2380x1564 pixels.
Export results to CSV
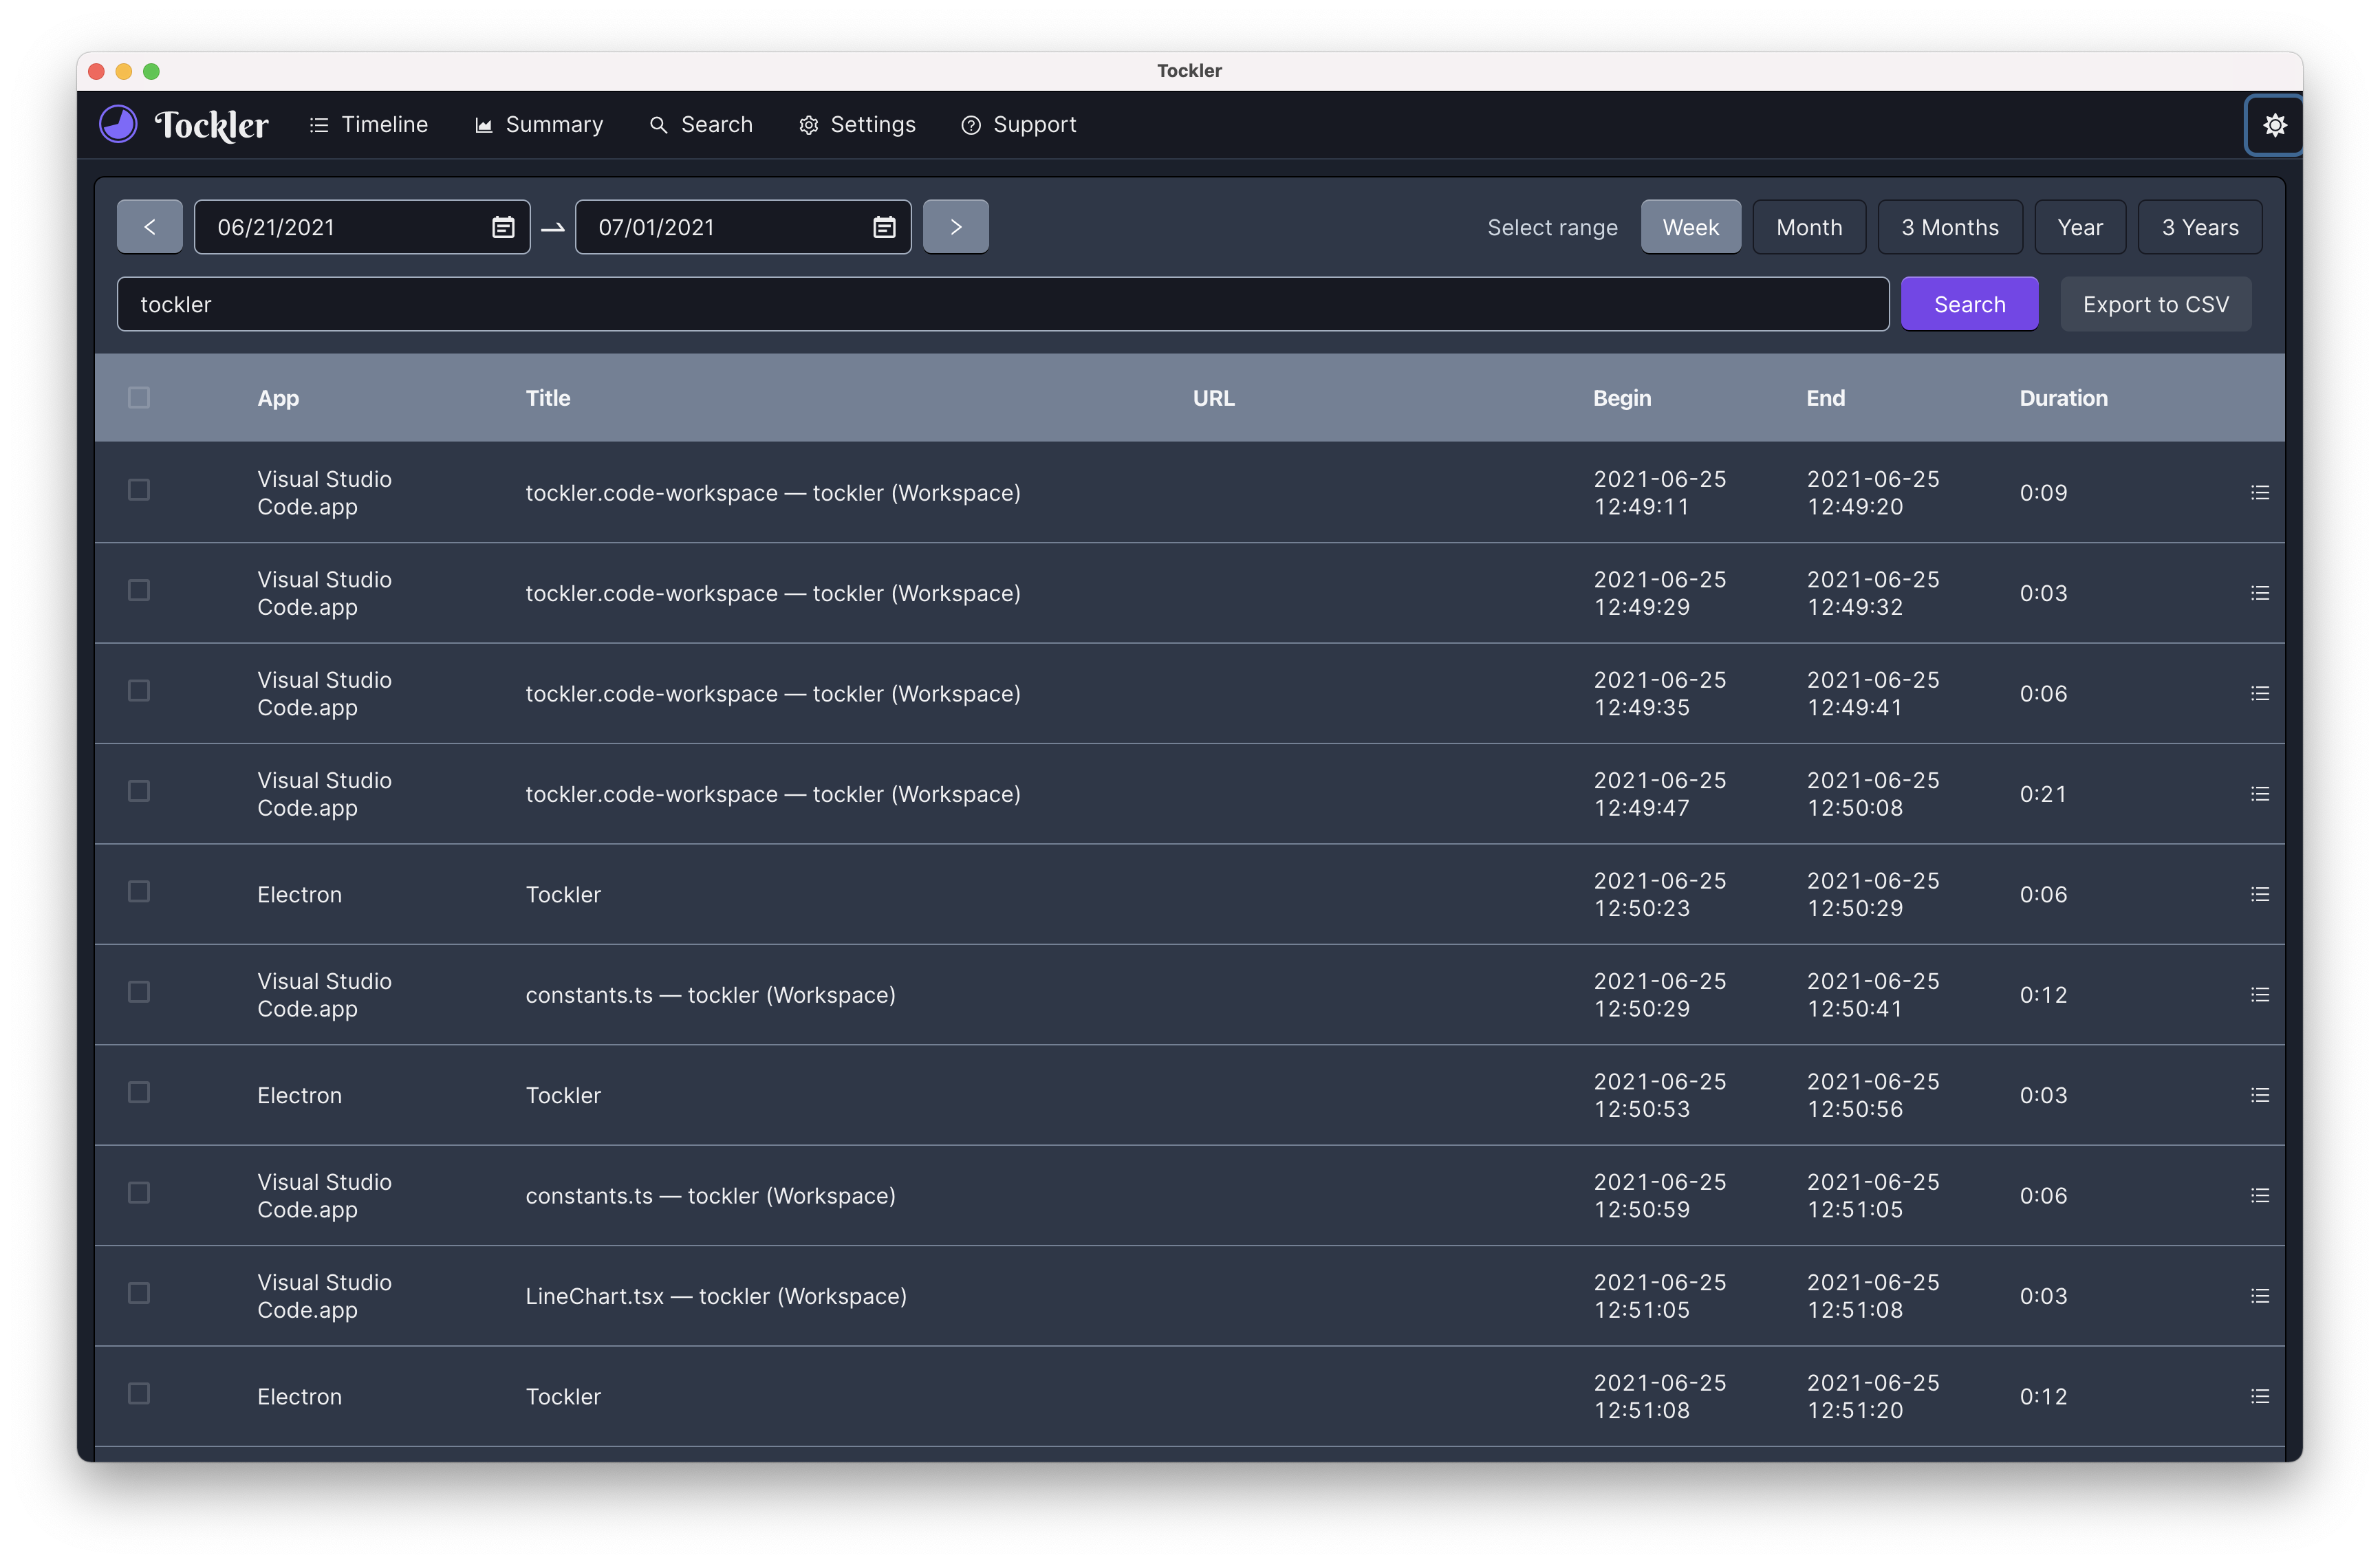tap(2155, 304)
